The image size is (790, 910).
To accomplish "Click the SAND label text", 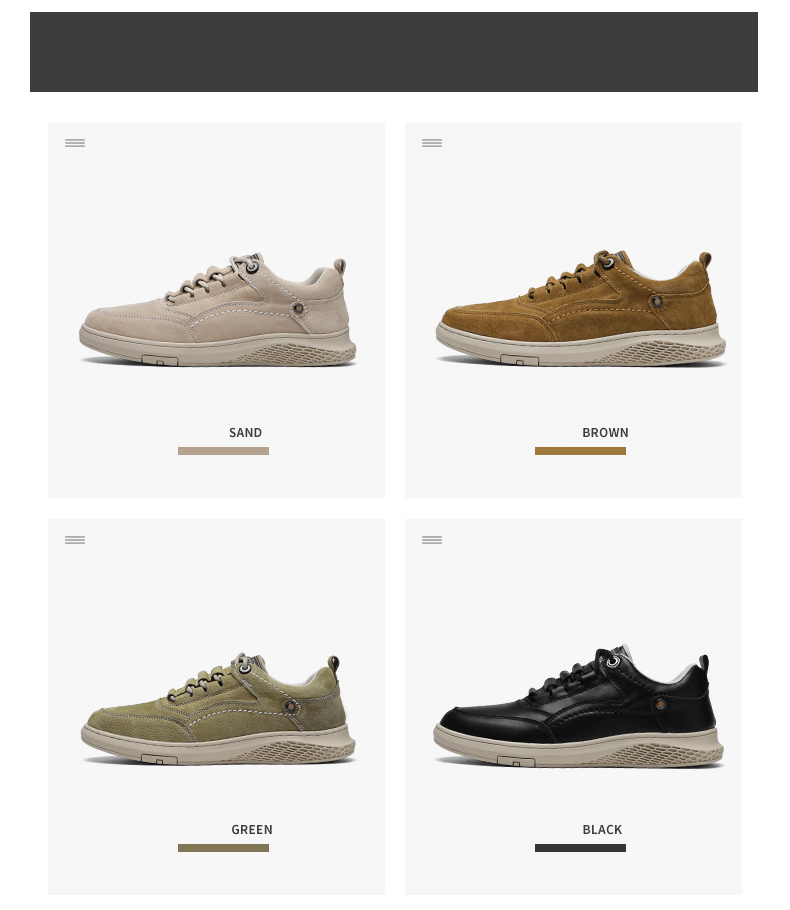I will coord(246,432).
